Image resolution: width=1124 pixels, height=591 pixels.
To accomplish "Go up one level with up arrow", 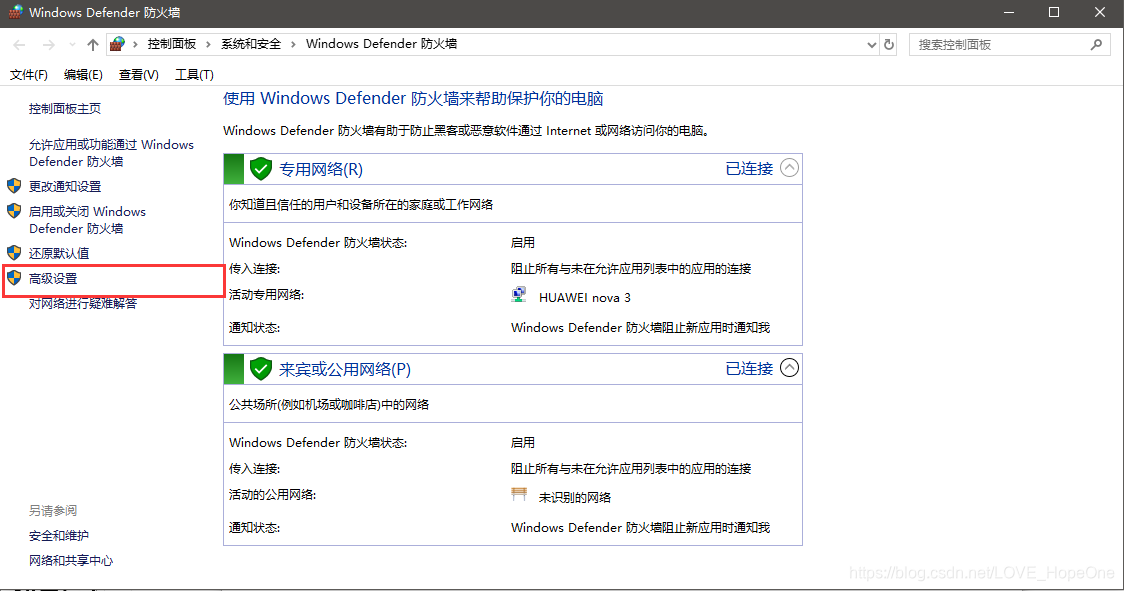I will (x=92, y=44).
